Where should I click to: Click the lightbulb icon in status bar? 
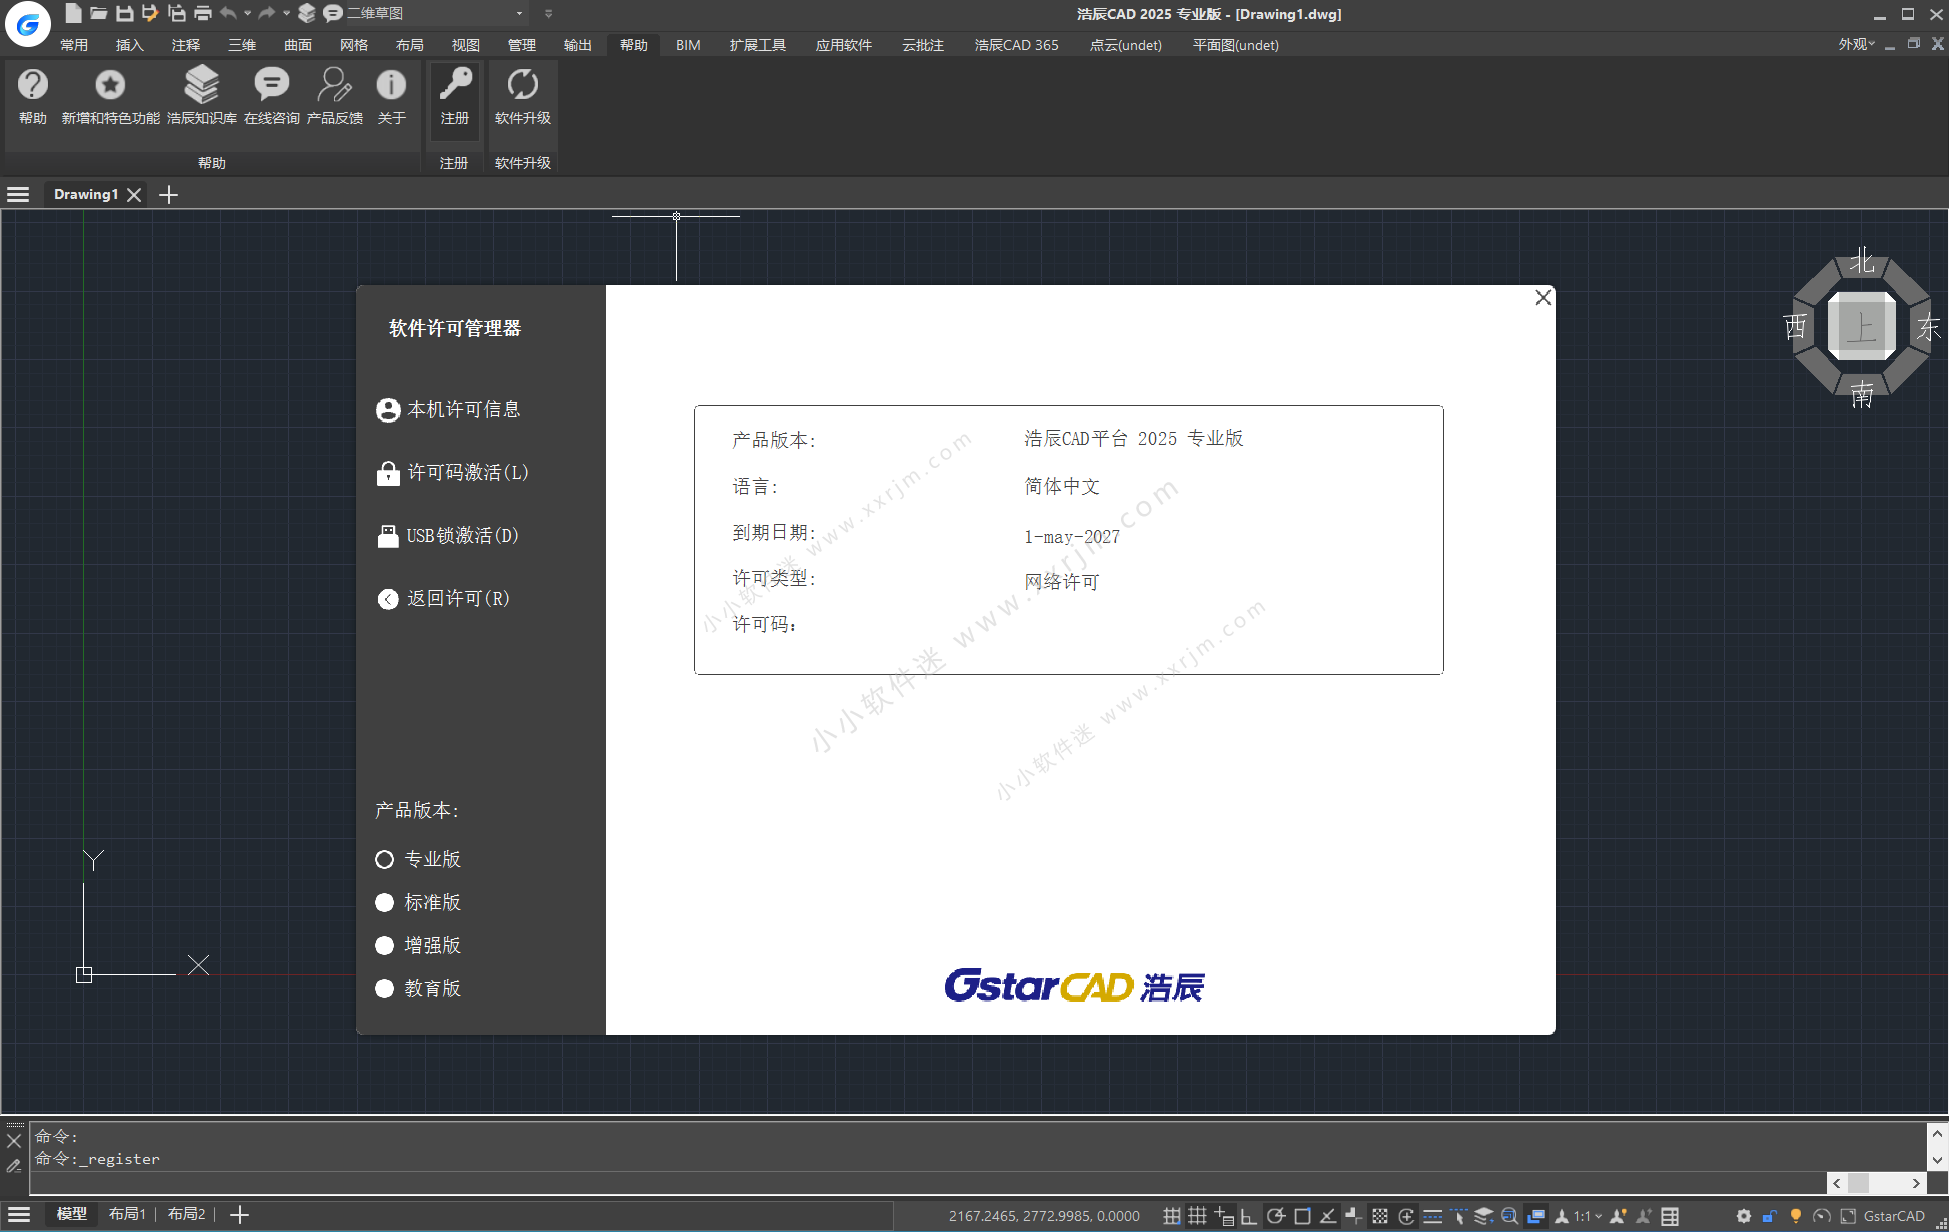(x=1796, y=1216)
